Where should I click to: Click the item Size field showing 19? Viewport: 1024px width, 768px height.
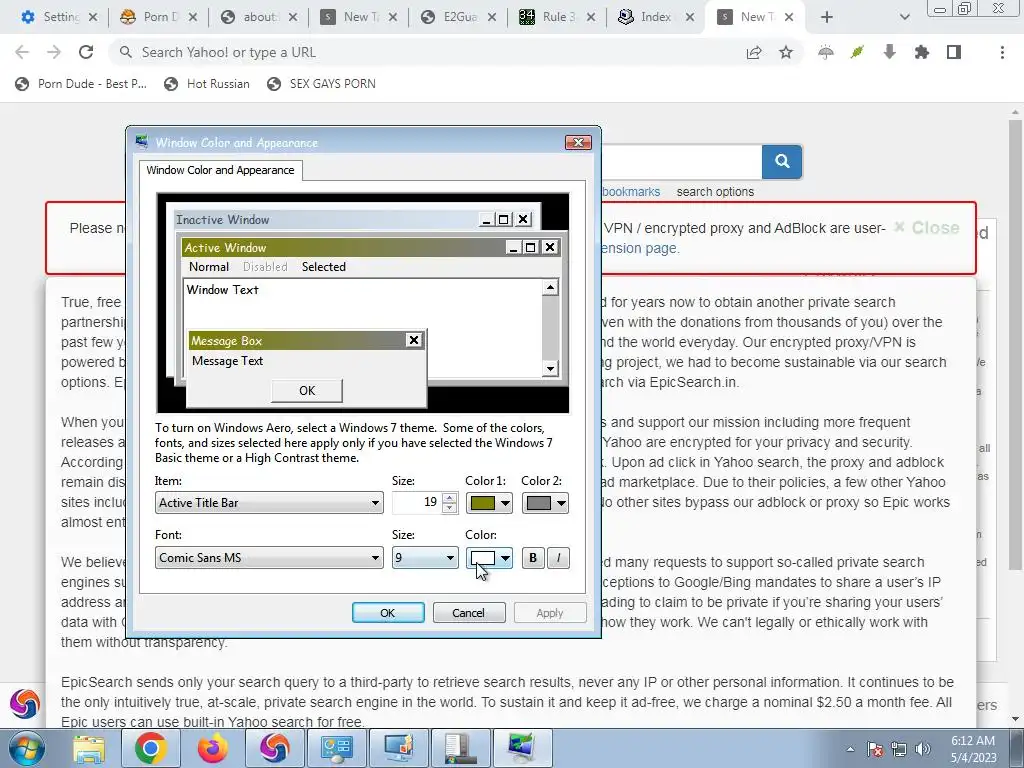coord(417,502)
